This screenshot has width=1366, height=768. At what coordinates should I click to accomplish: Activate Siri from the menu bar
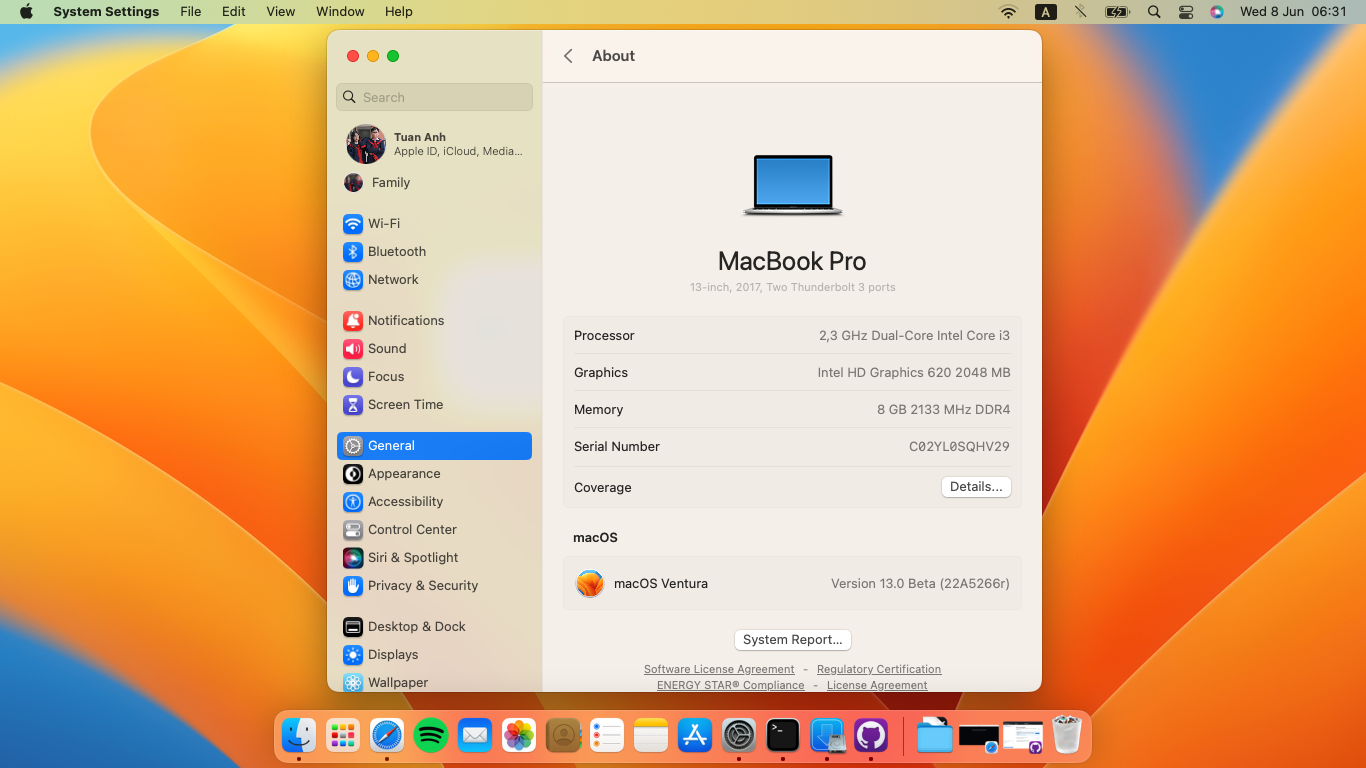[x=1217, y=12]
